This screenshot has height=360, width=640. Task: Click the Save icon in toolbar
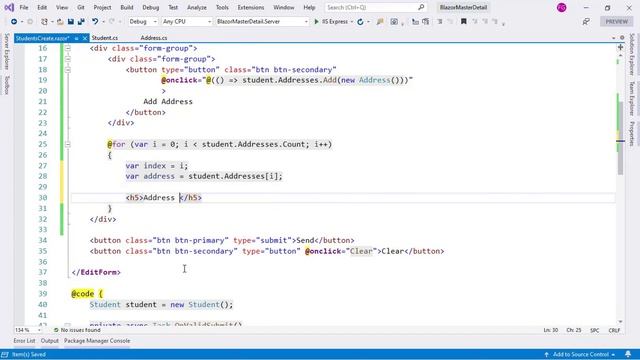(71, 22)
